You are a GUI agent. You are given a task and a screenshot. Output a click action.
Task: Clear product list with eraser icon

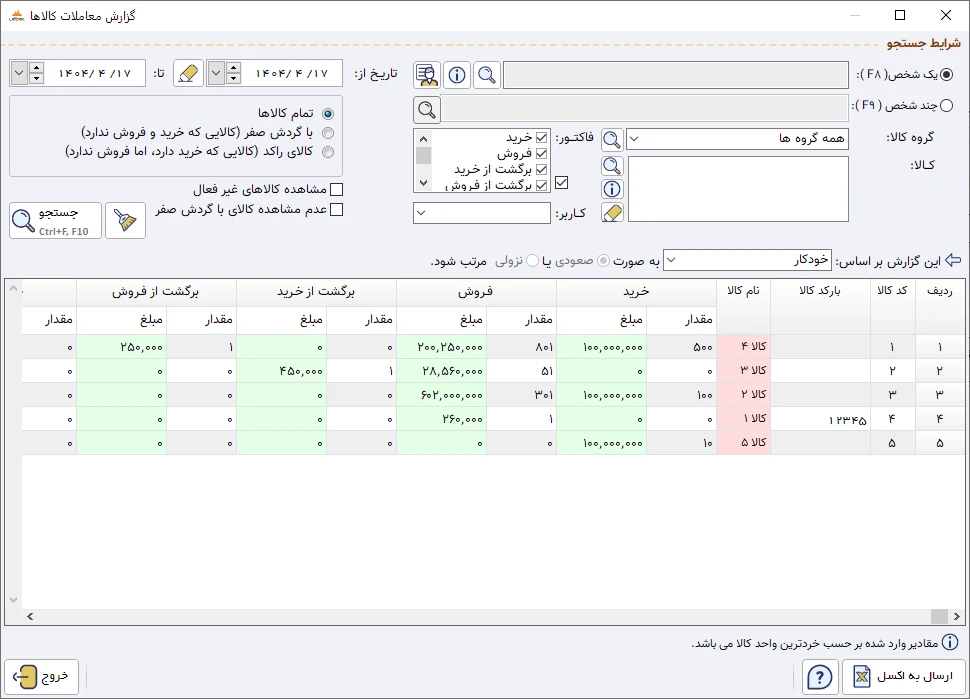[x=612, y=213]
